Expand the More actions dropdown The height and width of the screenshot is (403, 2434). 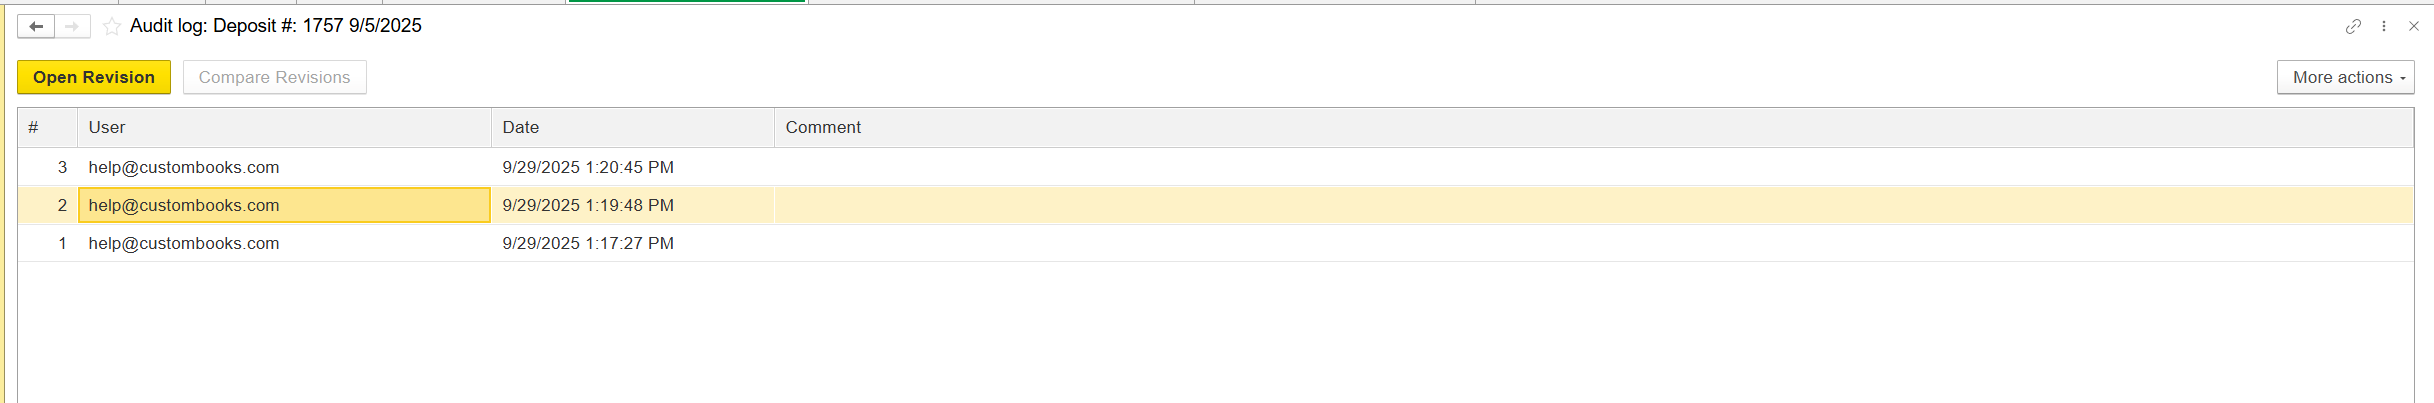click(x=2345, y=77)
